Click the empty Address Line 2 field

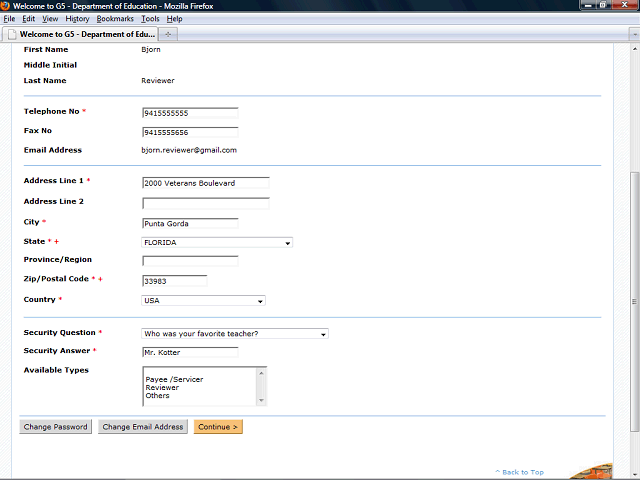click(x=206, y=203)
